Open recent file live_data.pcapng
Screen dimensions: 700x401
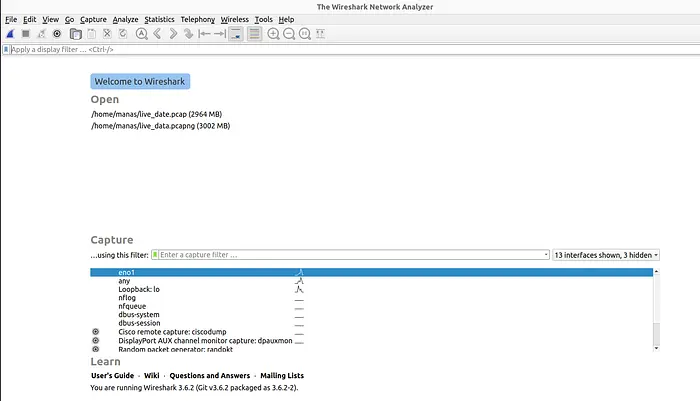[x=161, y=126]
